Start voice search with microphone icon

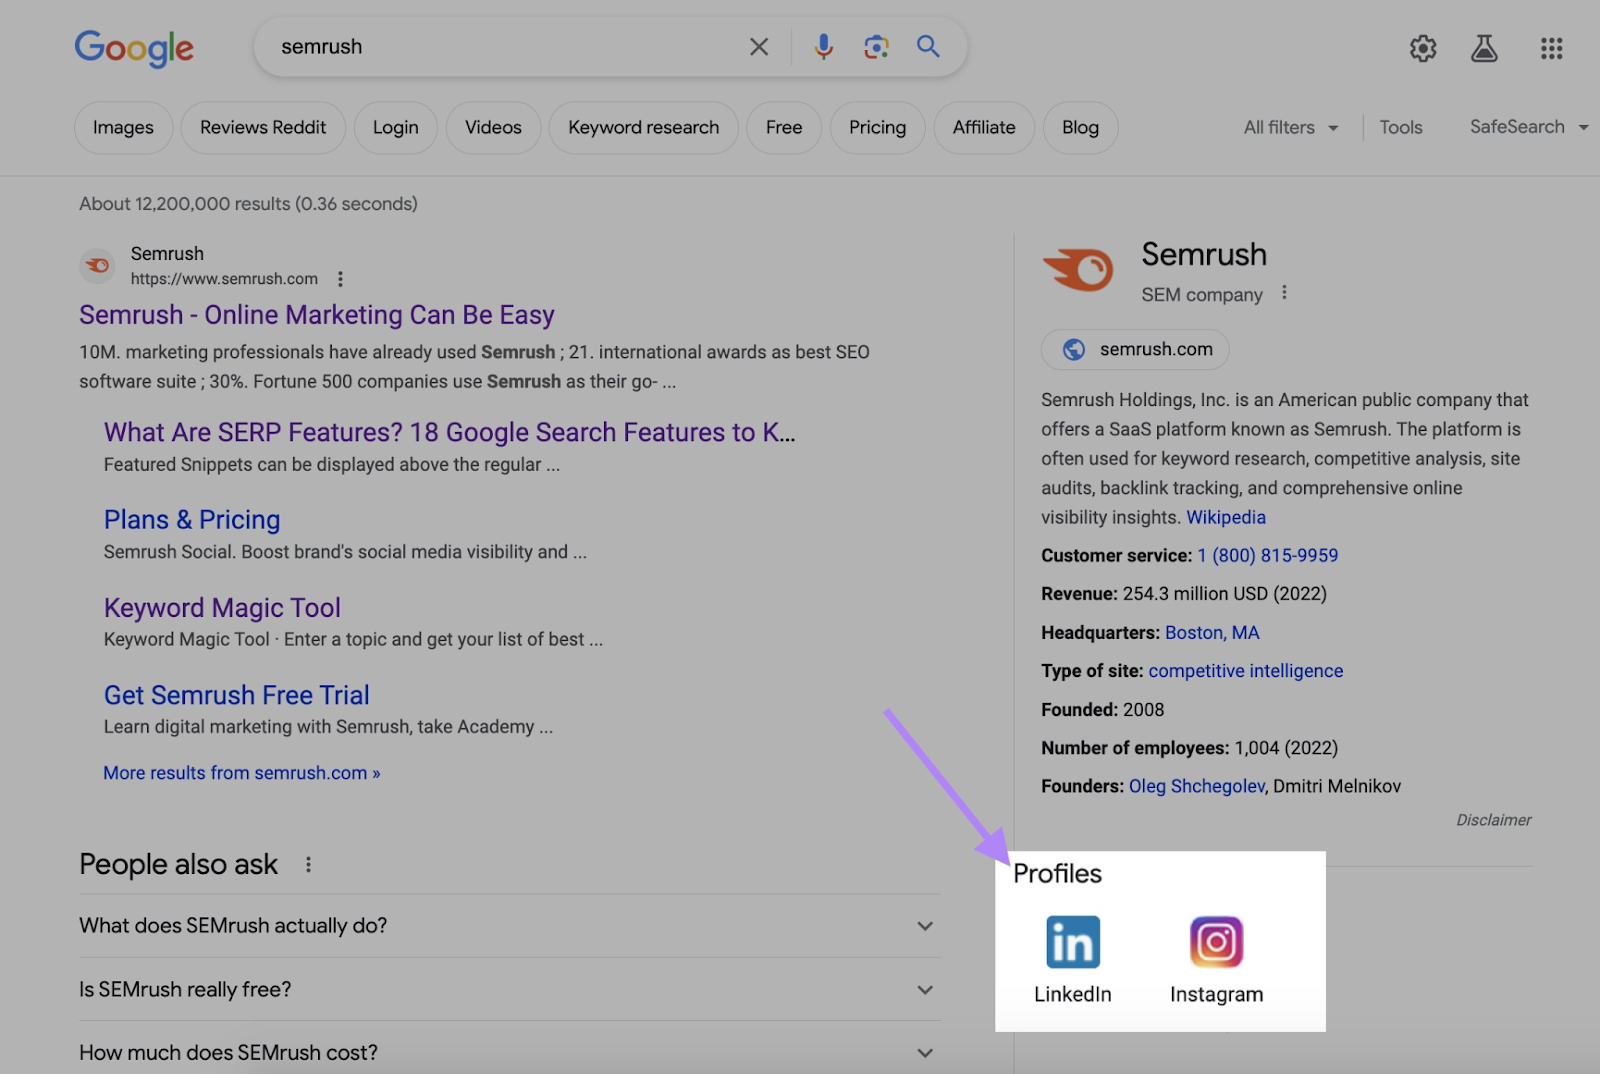tap(823, 46)
